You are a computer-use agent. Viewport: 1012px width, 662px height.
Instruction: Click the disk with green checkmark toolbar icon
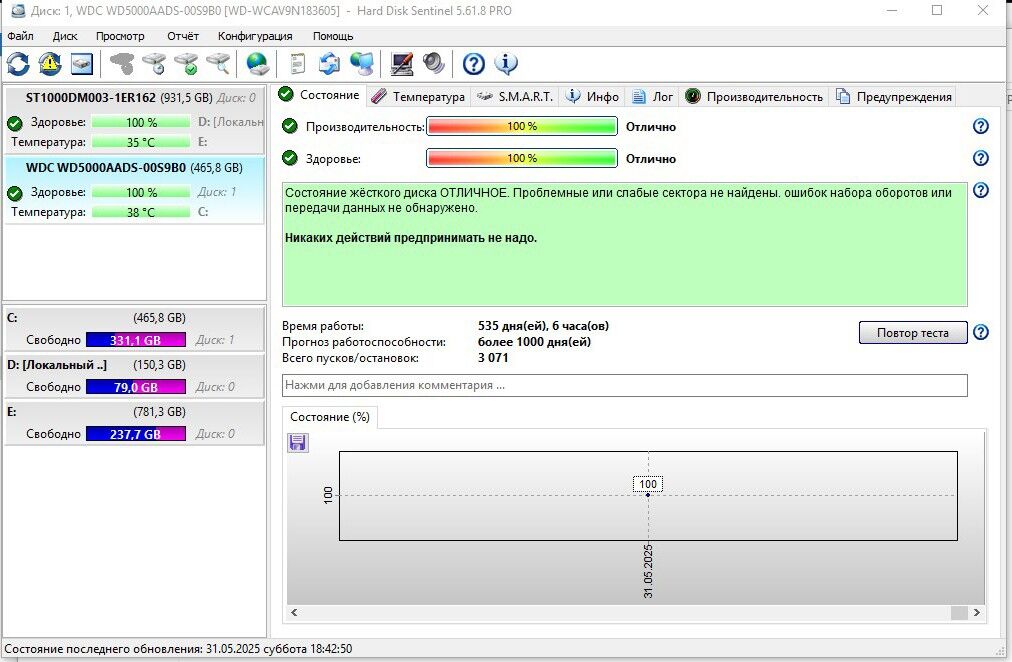(187, 63)
